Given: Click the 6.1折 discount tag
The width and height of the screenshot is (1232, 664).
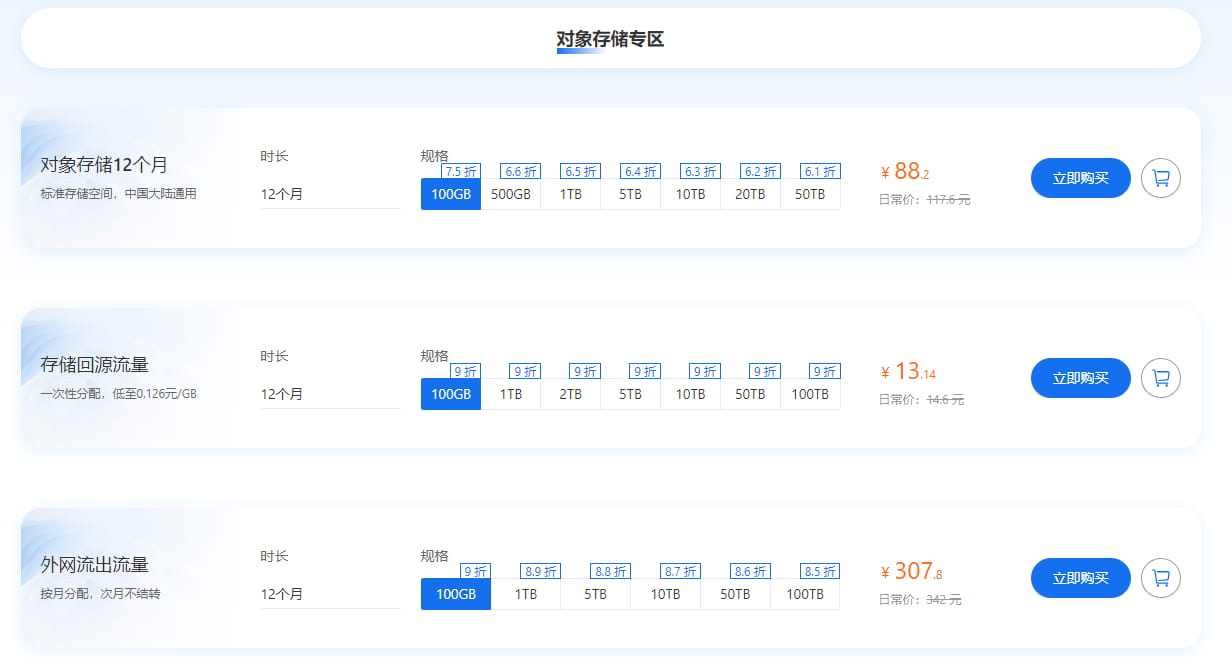Looking at the screenshot, I should click(x=821, y=171).
